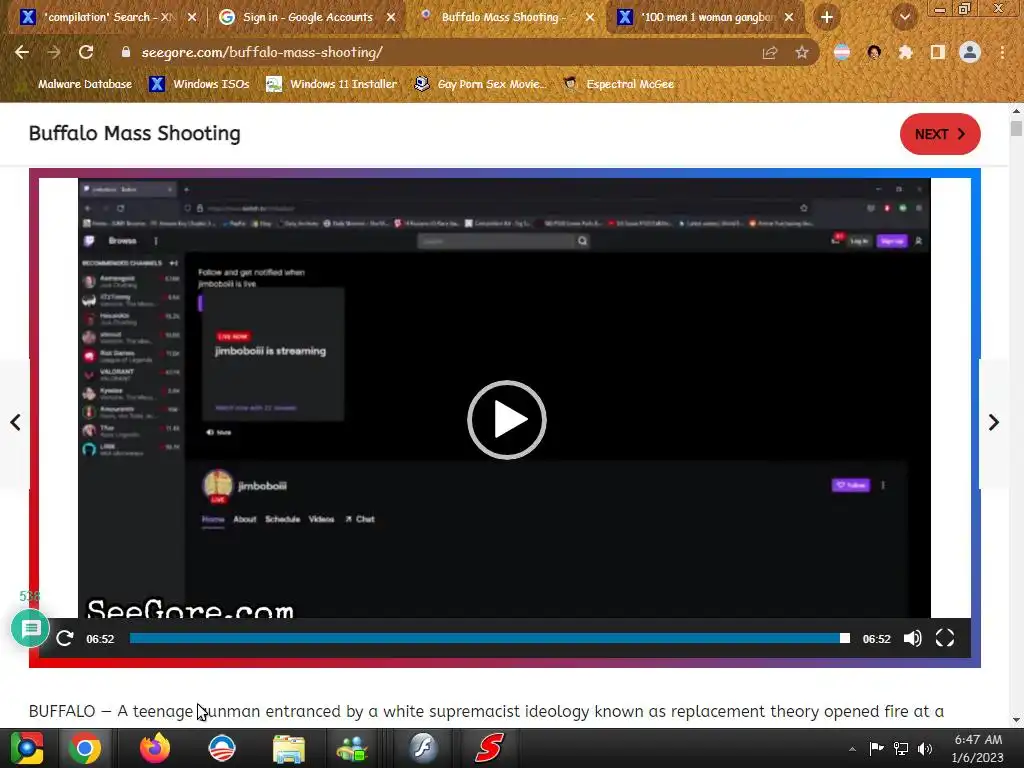The width and height of the screenshot is (1024, 768).
Task: Open the tab search dropdown arrow
Action: point(904,18)
